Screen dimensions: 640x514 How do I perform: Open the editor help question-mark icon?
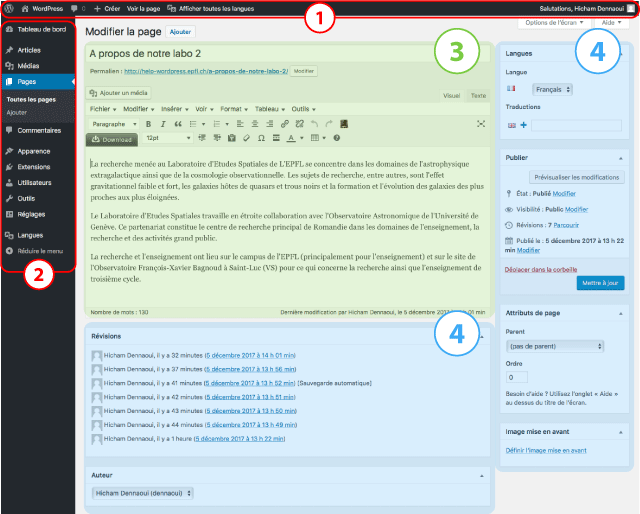click(337, 138)
